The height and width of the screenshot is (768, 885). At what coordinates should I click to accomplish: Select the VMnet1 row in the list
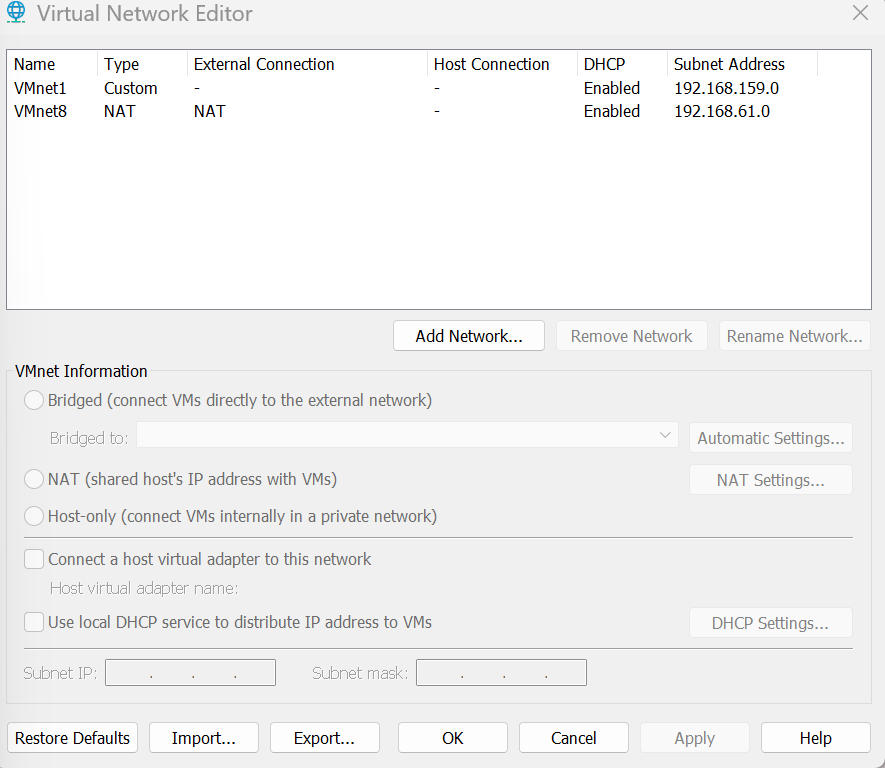(x=439, y=89)
